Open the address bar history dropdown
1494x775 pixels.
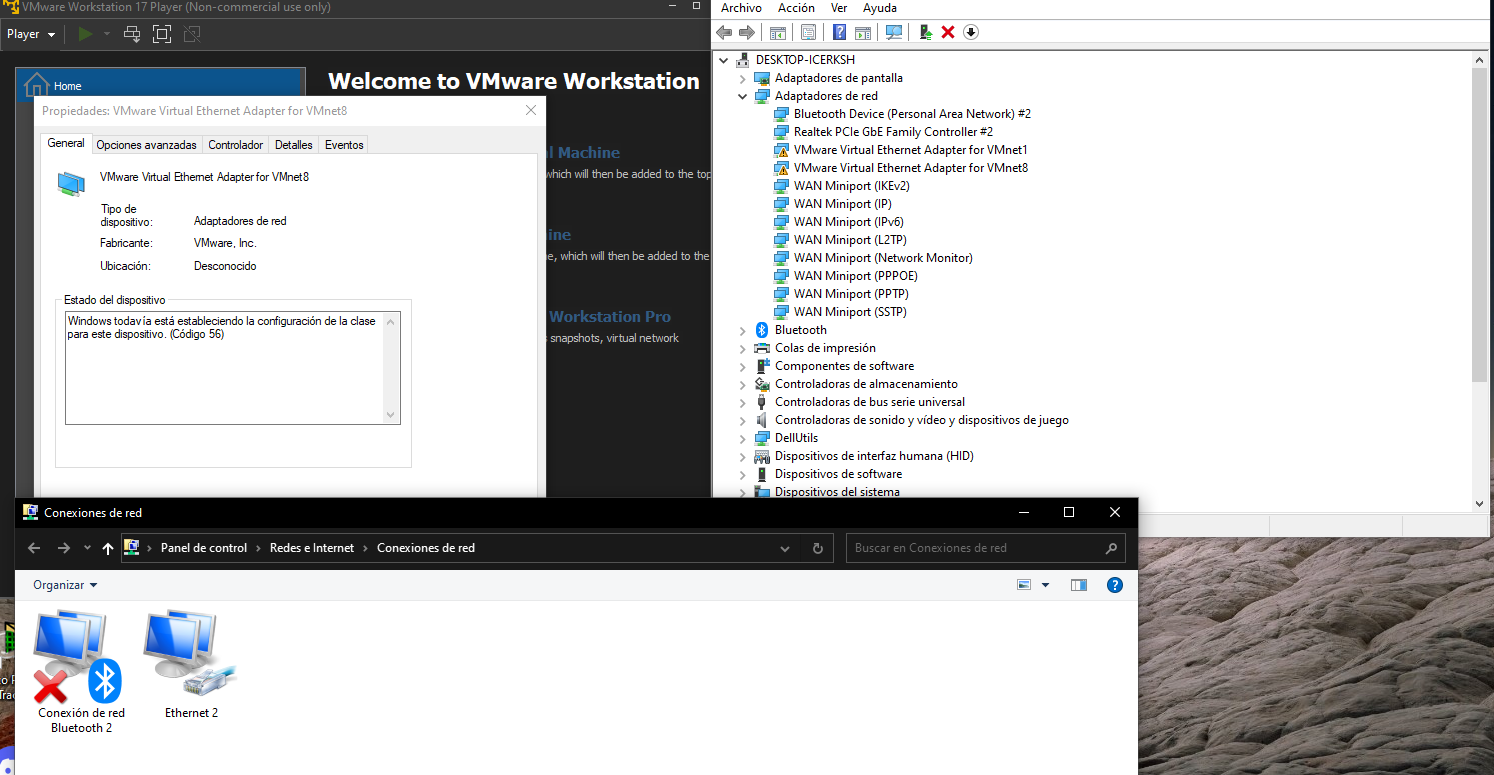(x=785, y=548)
